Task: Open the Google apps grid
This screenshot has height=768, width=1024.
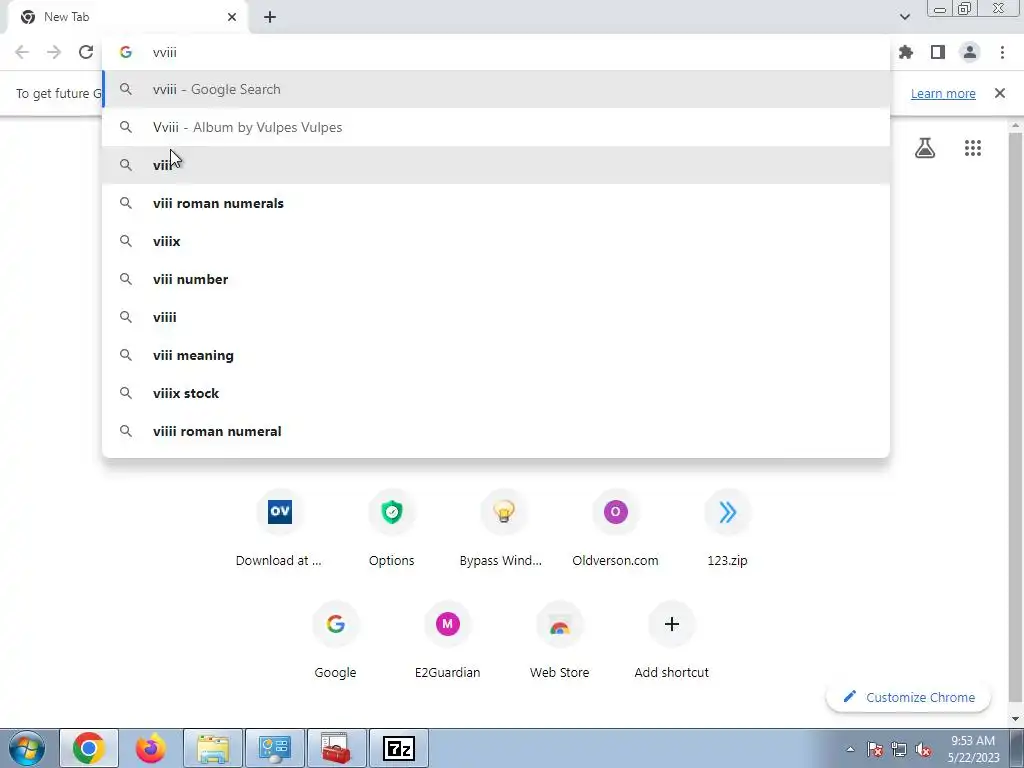Action: (972, 148)
